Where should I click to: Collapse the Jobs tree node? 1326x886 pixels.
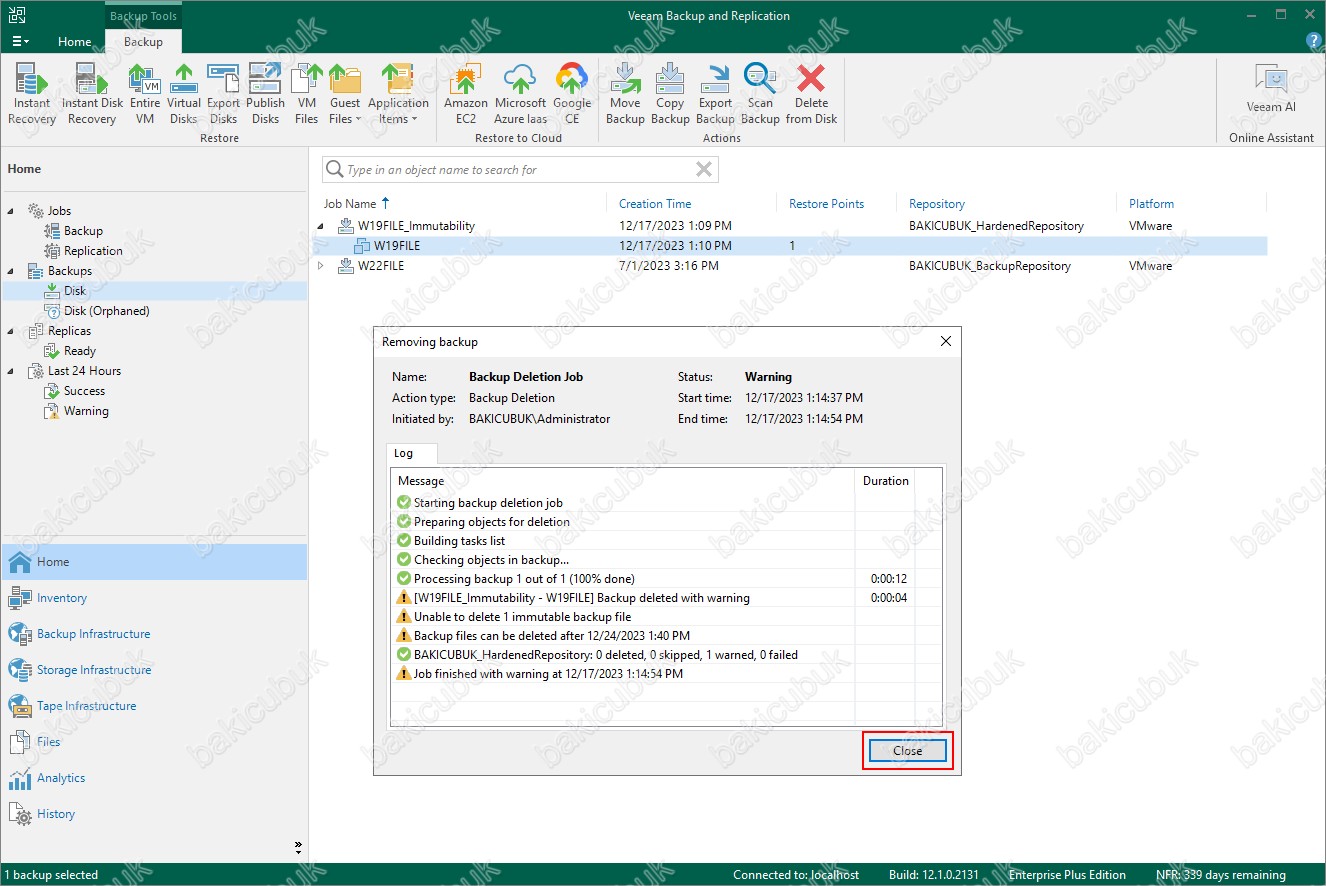click(x=12, y=211)
